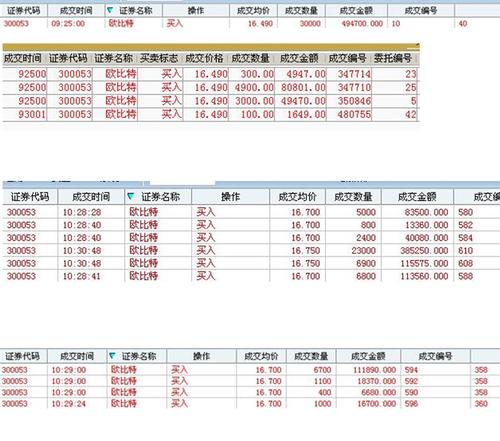Screen dimensions: 500x441
Task: Click sort triangle in table listing 10:29:24 trade
Action: pos(112,356)
